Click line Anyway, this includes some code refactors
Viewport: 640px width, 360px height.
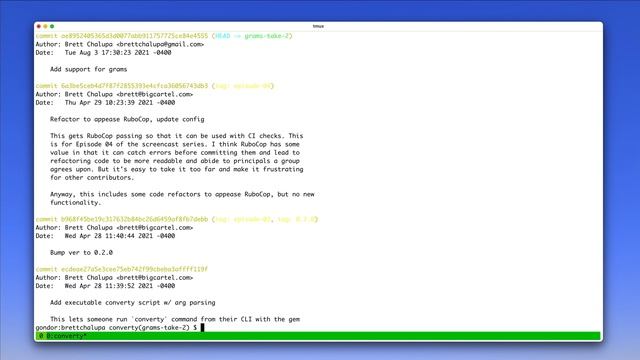[x=182, y=194]
